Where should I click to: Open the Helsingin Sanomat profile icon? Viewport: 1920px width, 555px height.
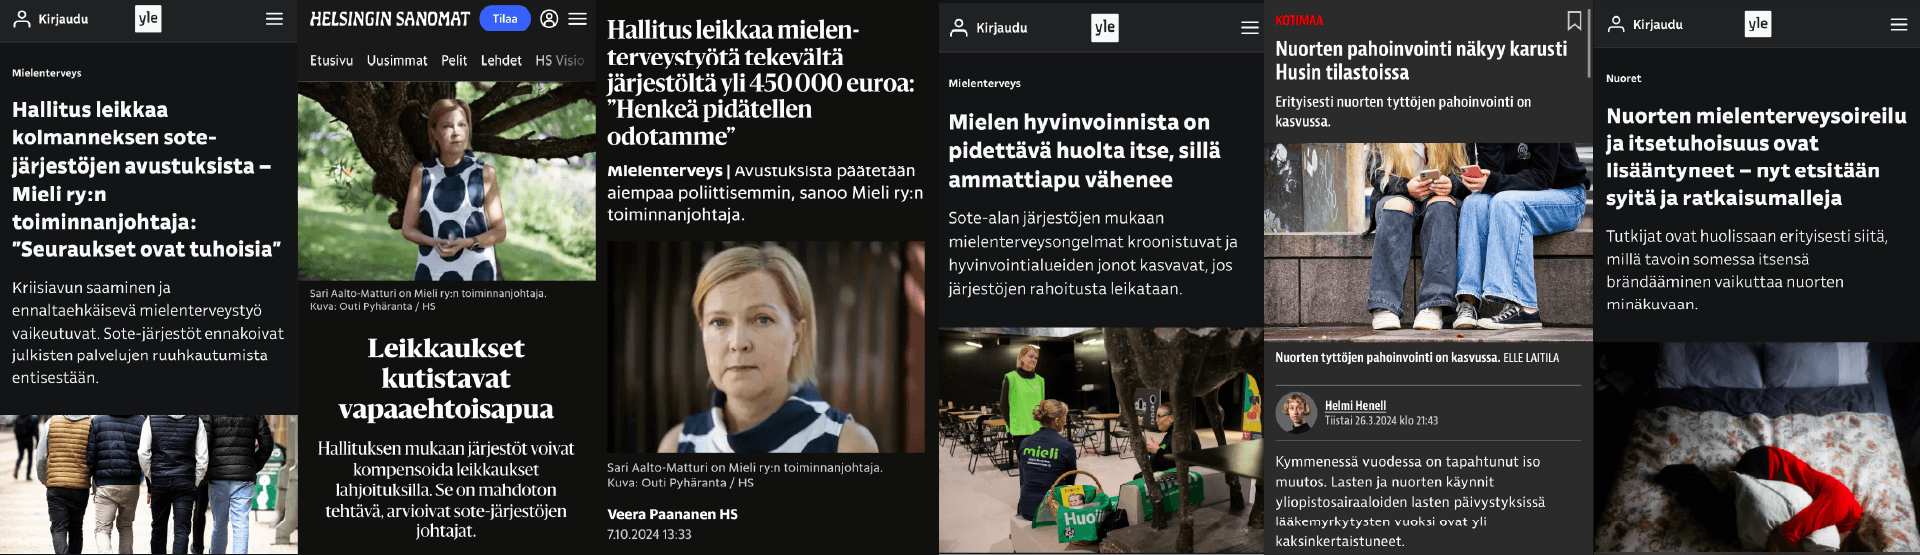[x=549, y=18]
